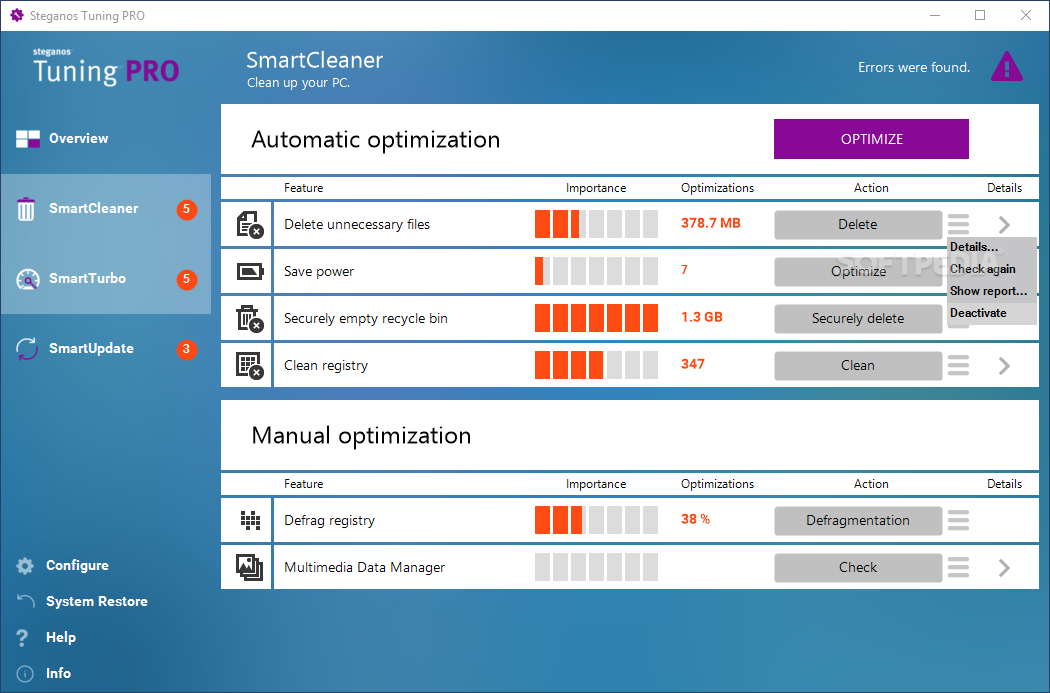The image size is (1050, 693).
Task: Click importance bar for Multimedia Data Manager
Action: [x=596, y=567]
